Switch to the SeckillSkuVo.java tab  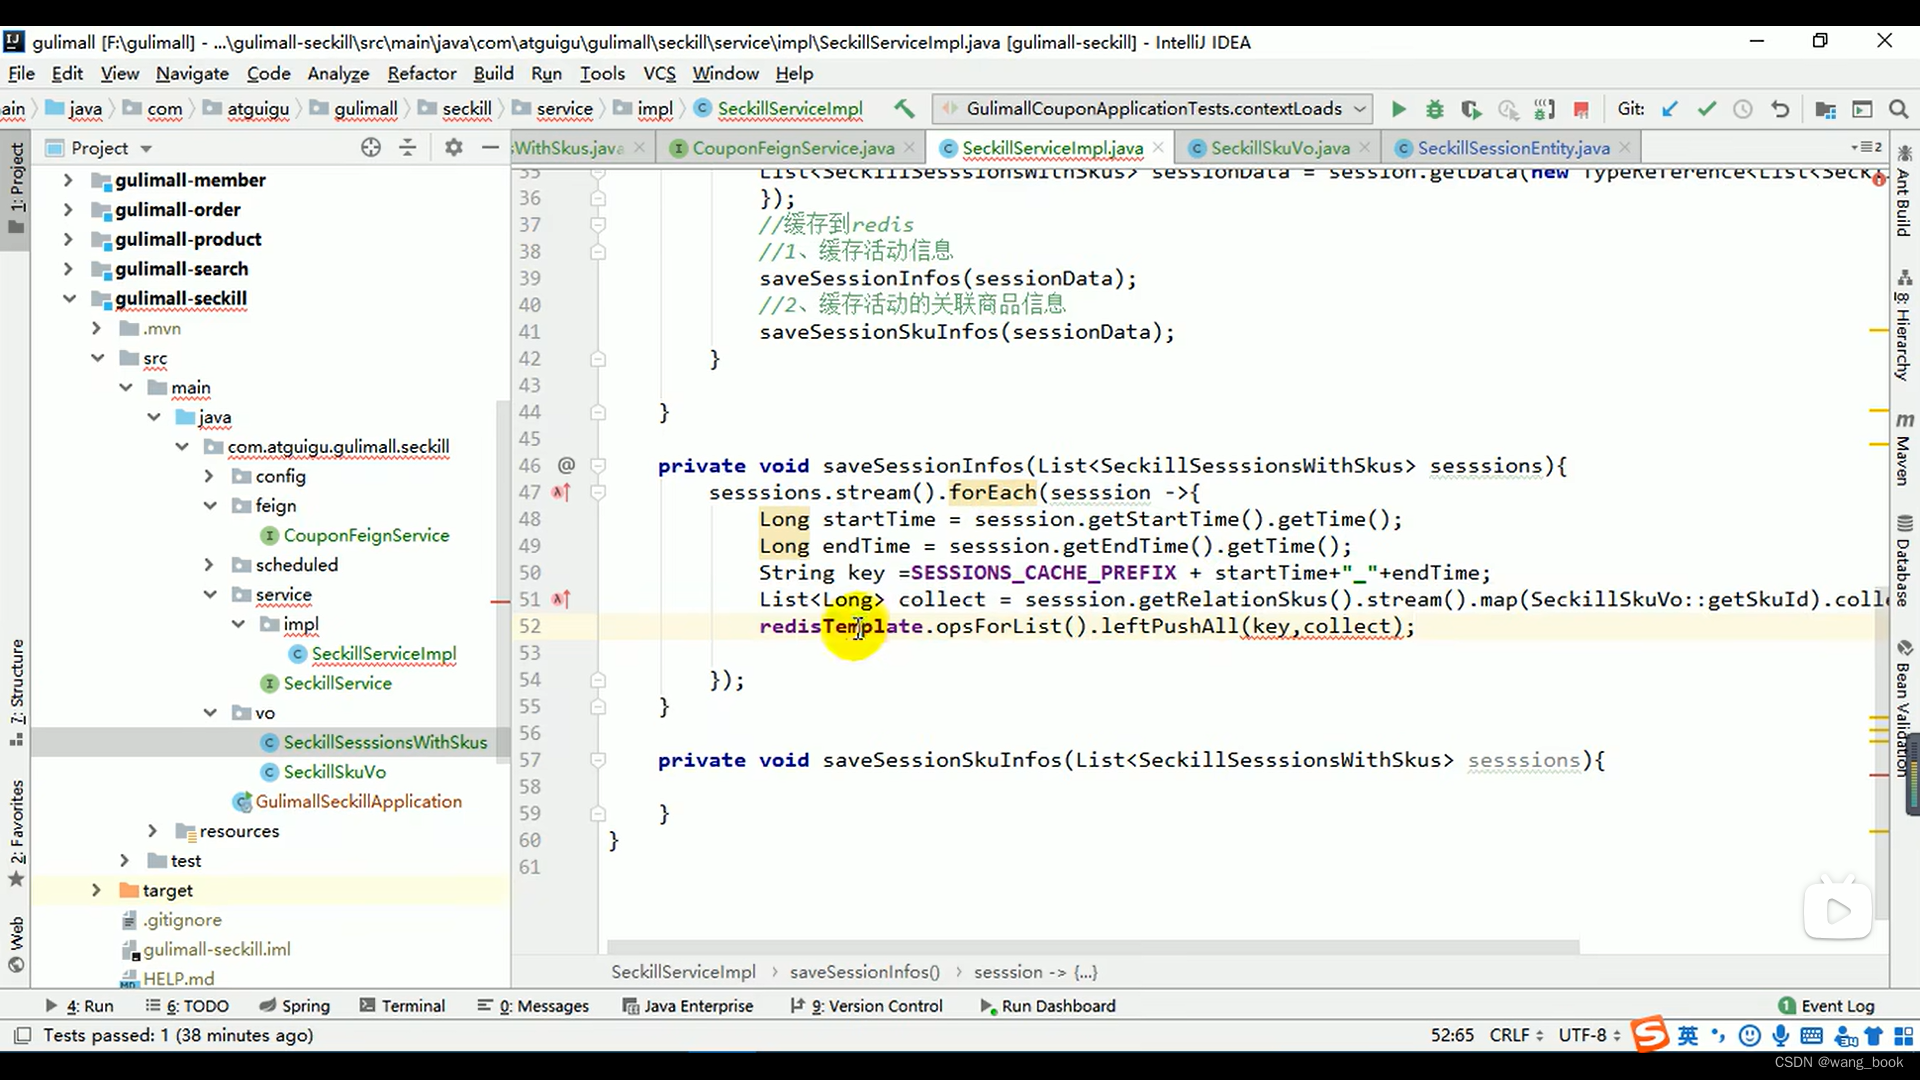[x=1279, y=148]
